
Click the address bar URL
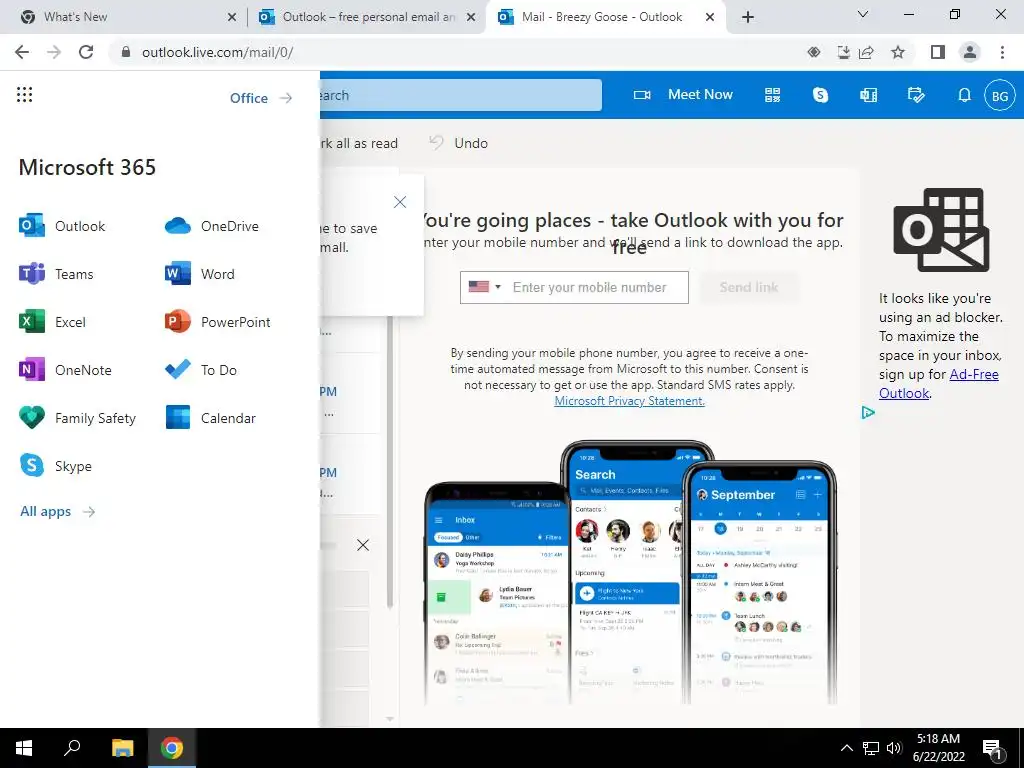[217, 52]
